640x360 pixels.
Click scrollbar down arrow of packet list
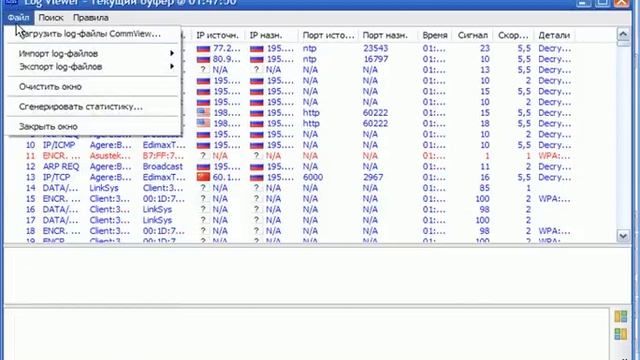click(623, 236)
